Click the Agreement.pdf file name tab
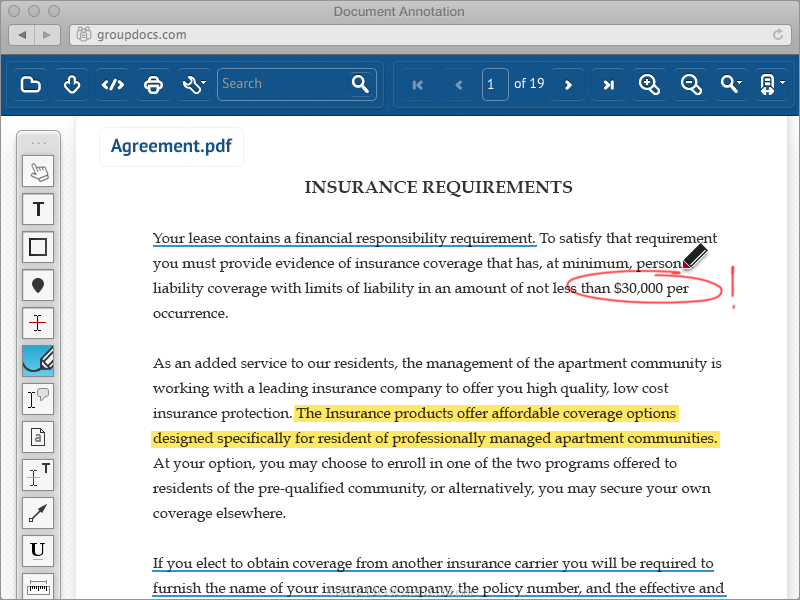 coord(171,146)
